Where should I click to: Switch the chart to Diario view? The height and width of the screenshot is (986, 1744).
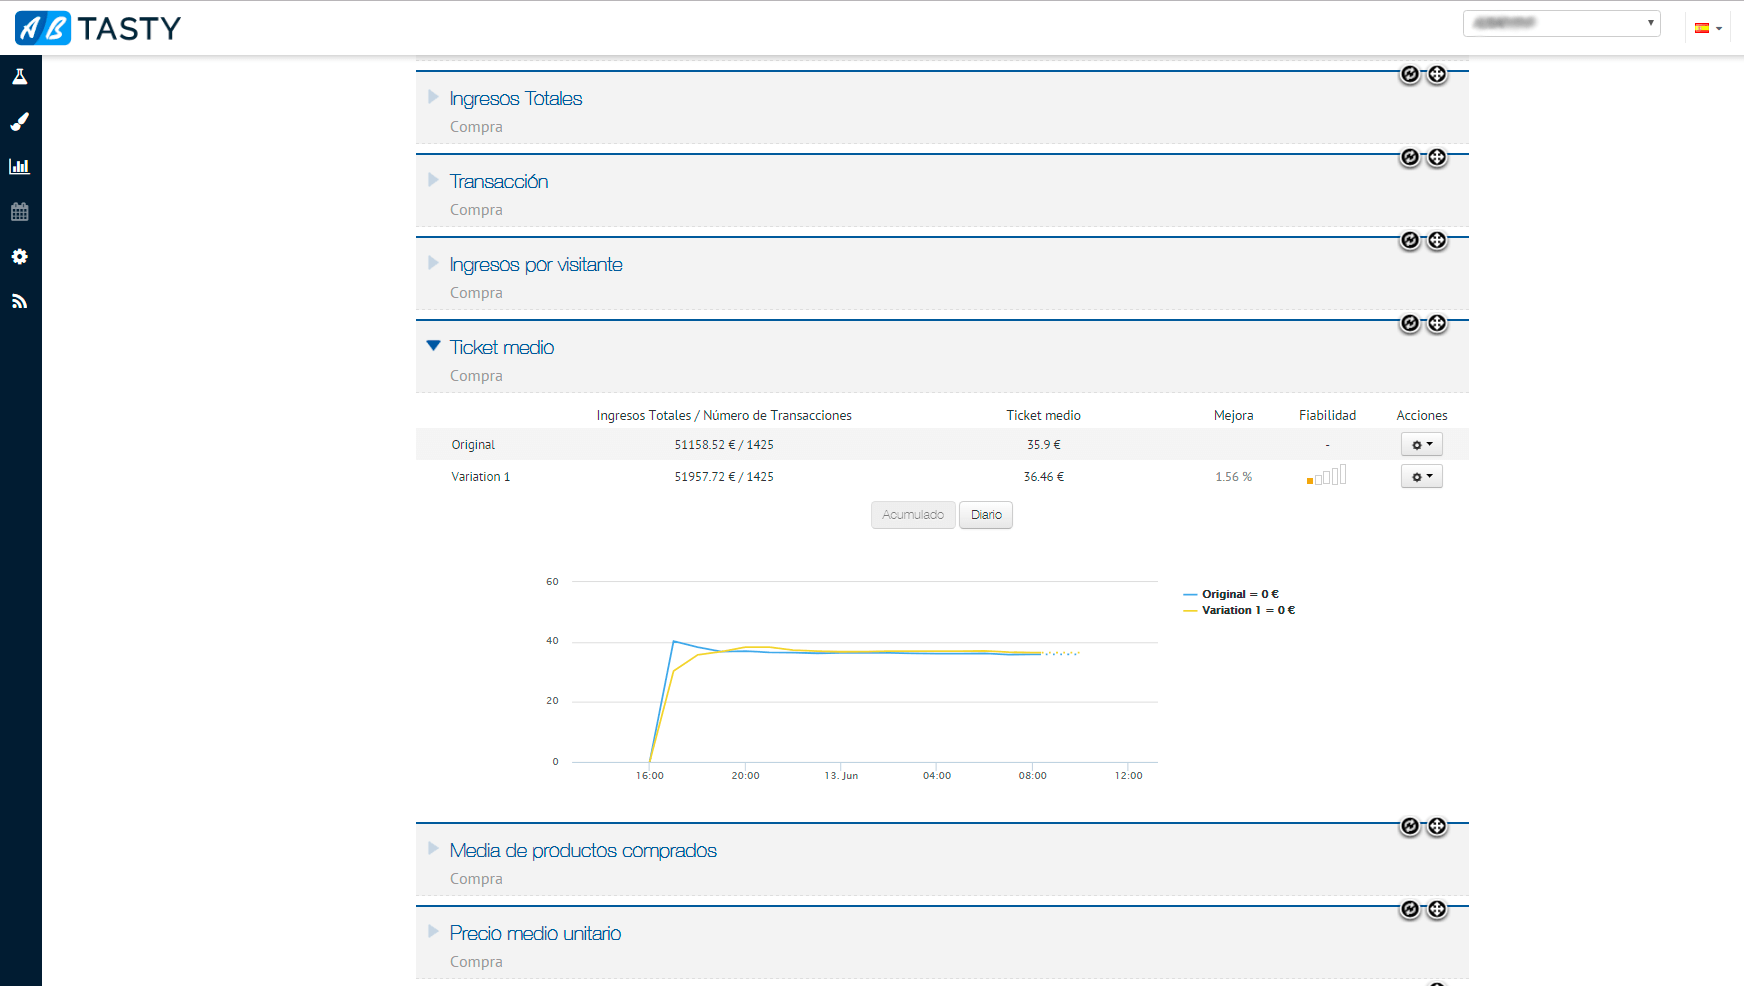pos(986,515)
